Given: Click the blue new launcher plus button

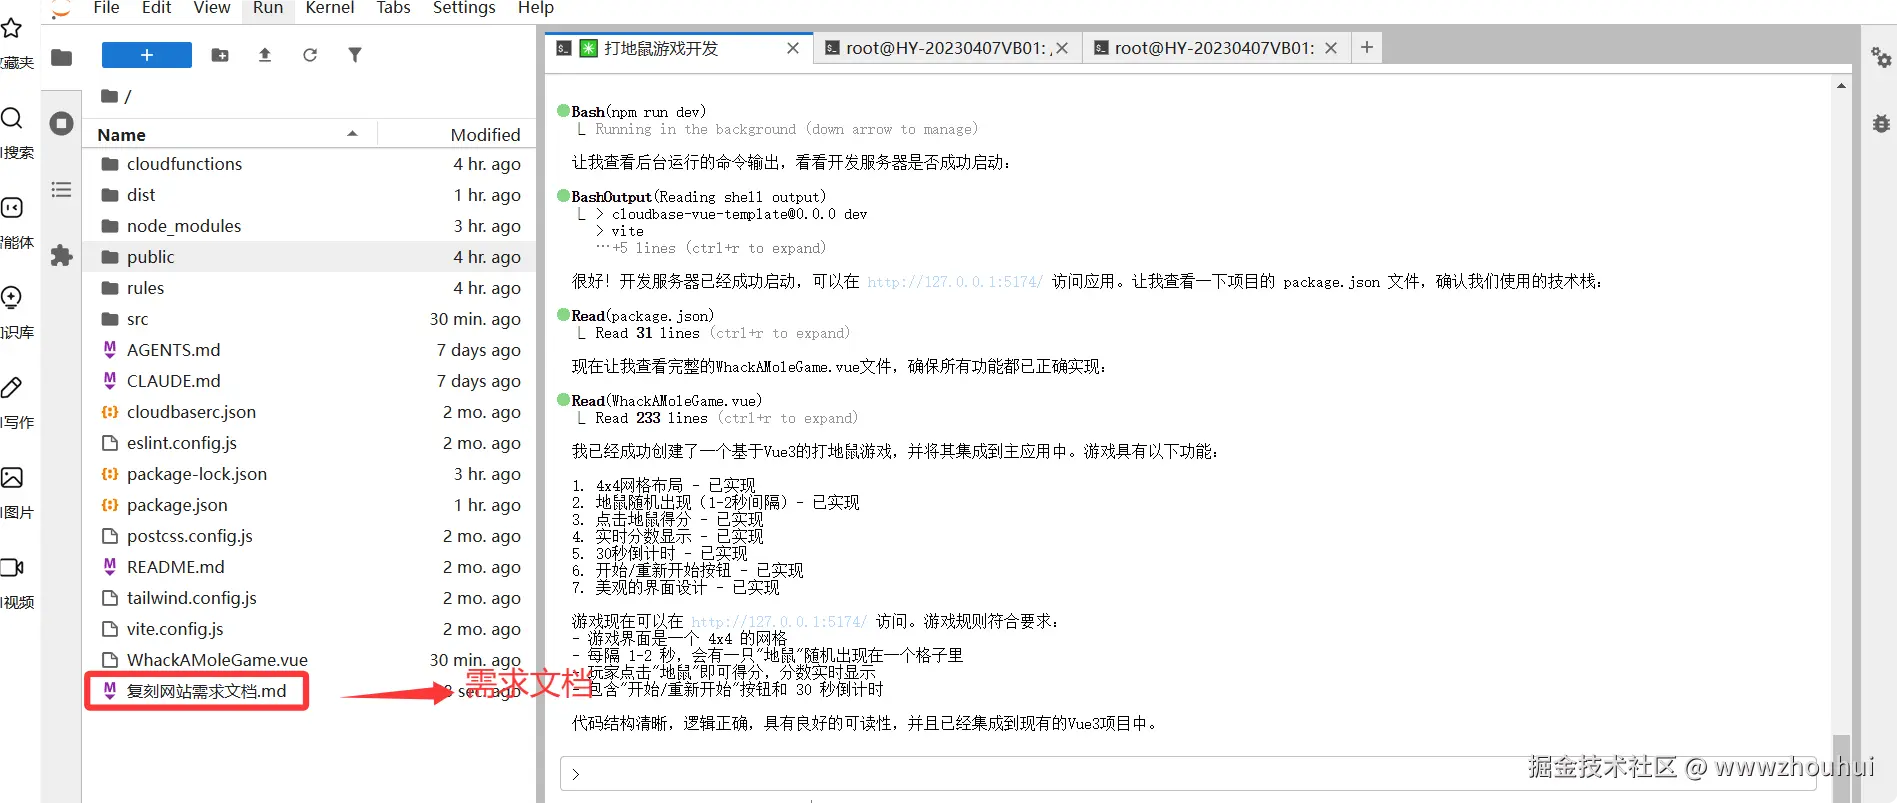Looking at the screenshot, I should tap(147, 55).
